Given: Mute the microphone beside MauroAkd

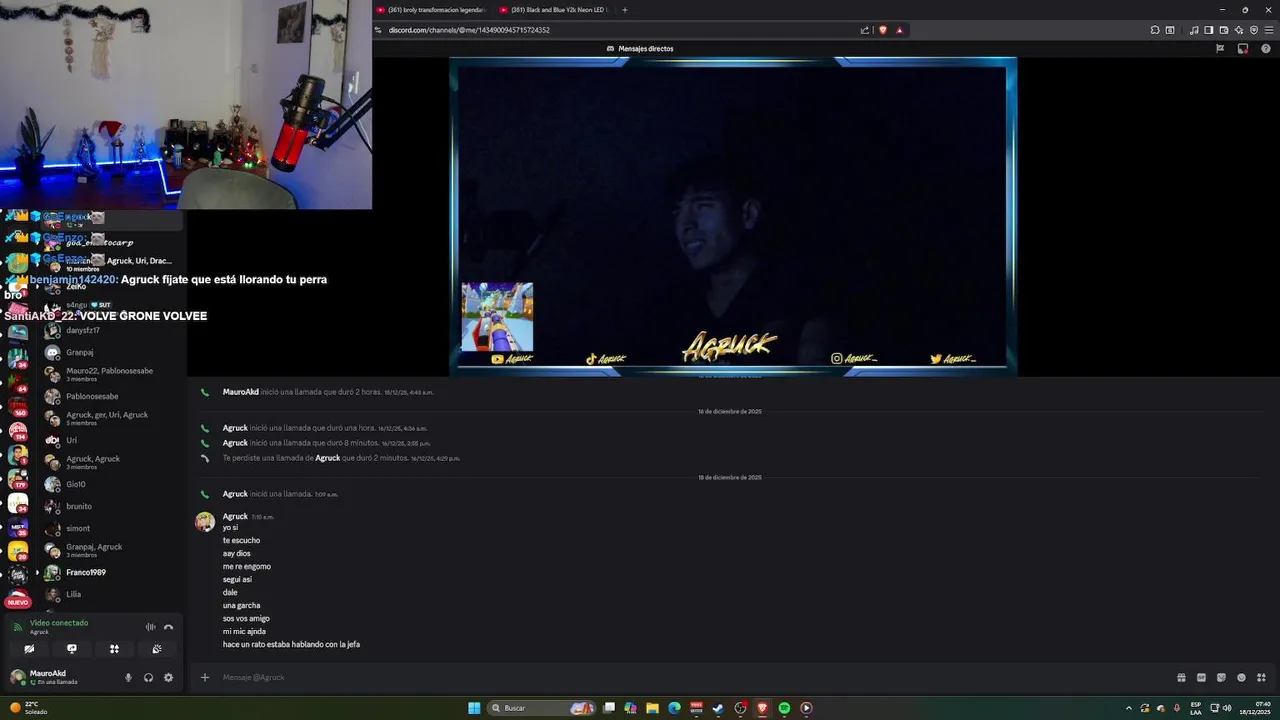Looking at the screenshot, I should (128, 677).
